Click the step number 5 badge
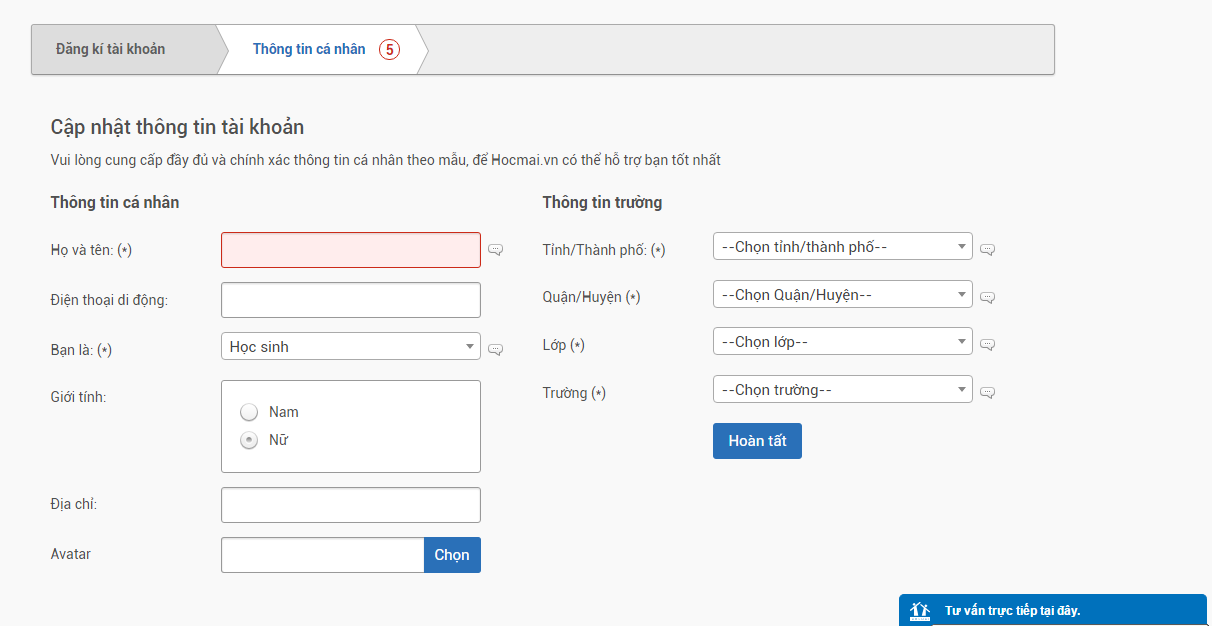This screenshot has width=1212, height=626. click(389, 49)
